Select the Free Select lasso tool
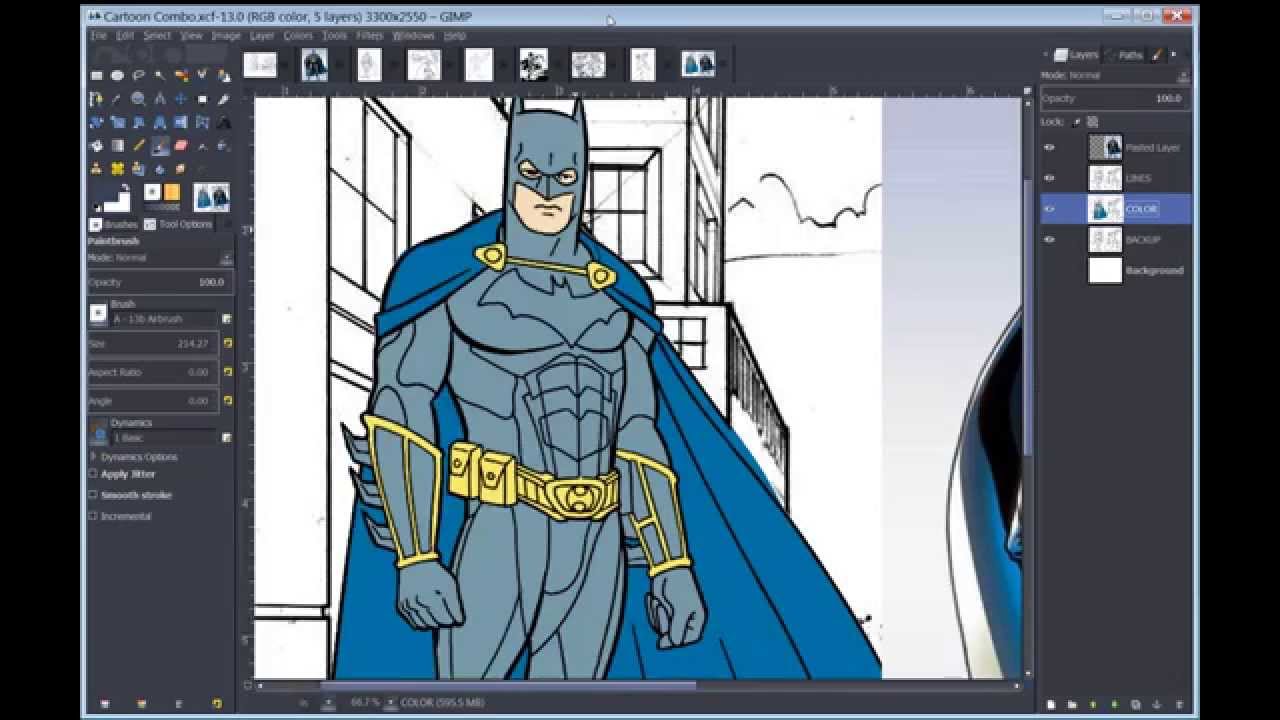This screenshot has height=720, width=1280. coord(138,75)
